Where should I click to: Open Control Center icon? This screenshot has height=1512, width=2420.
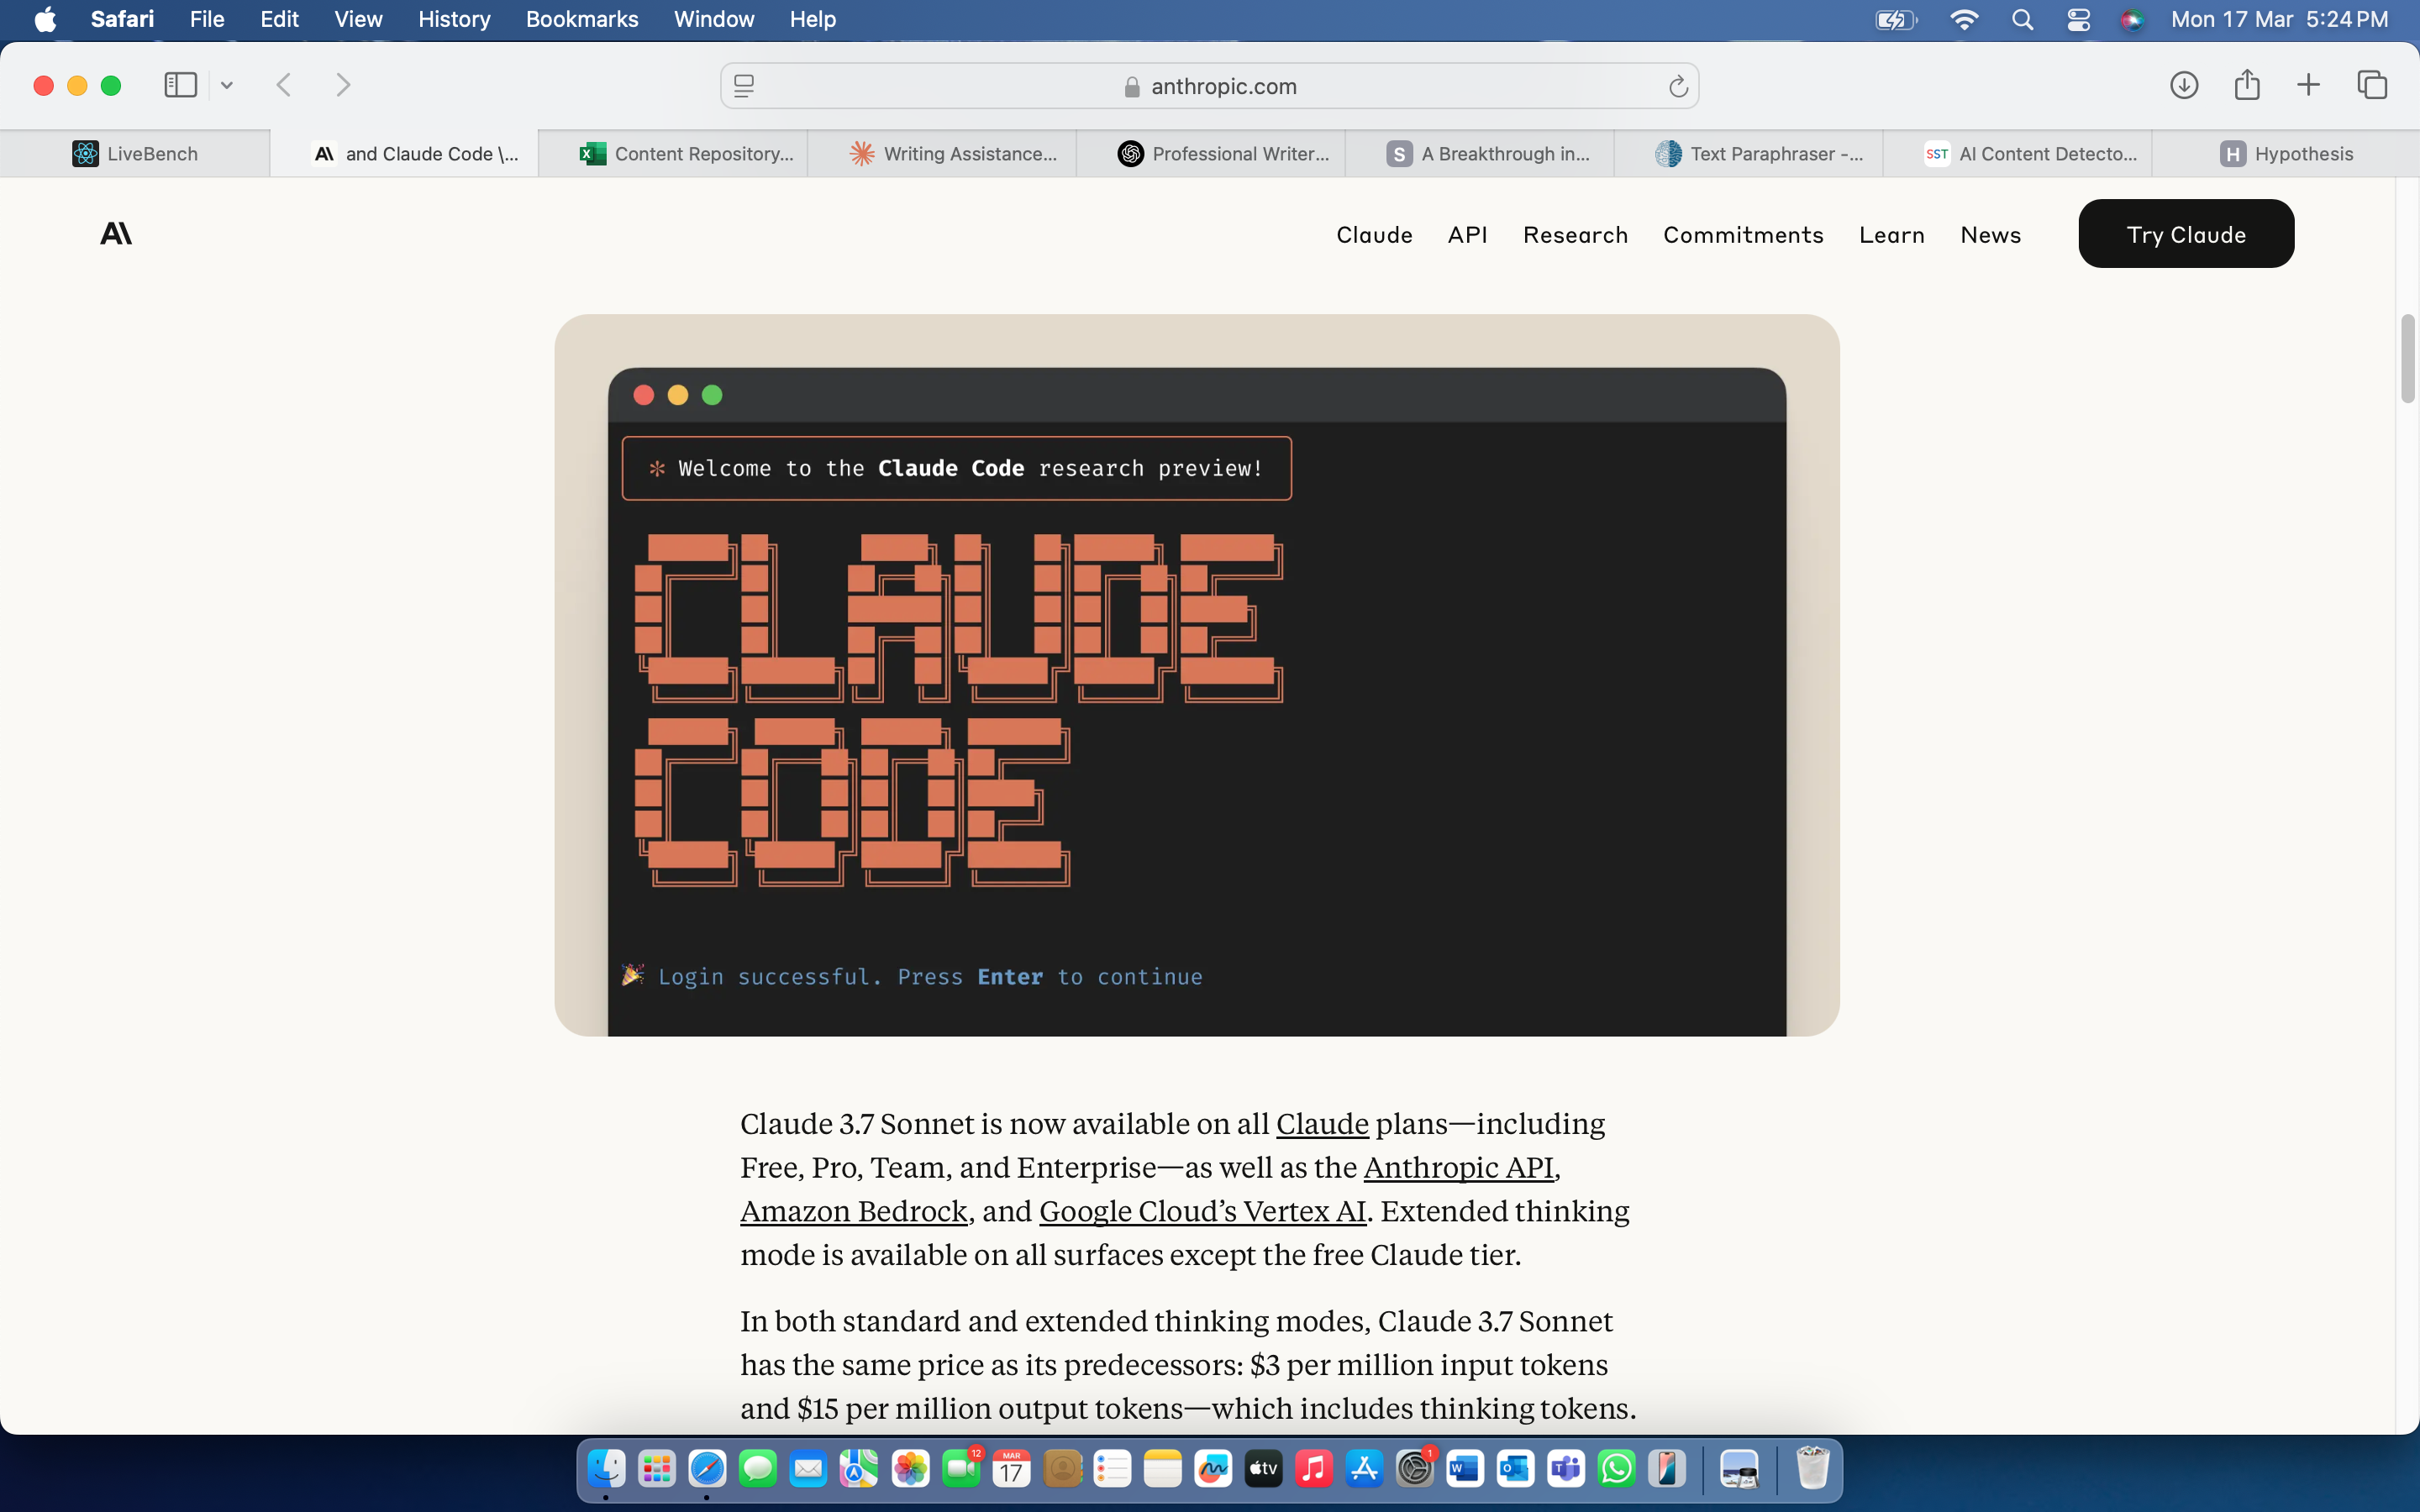point(2078,20)
